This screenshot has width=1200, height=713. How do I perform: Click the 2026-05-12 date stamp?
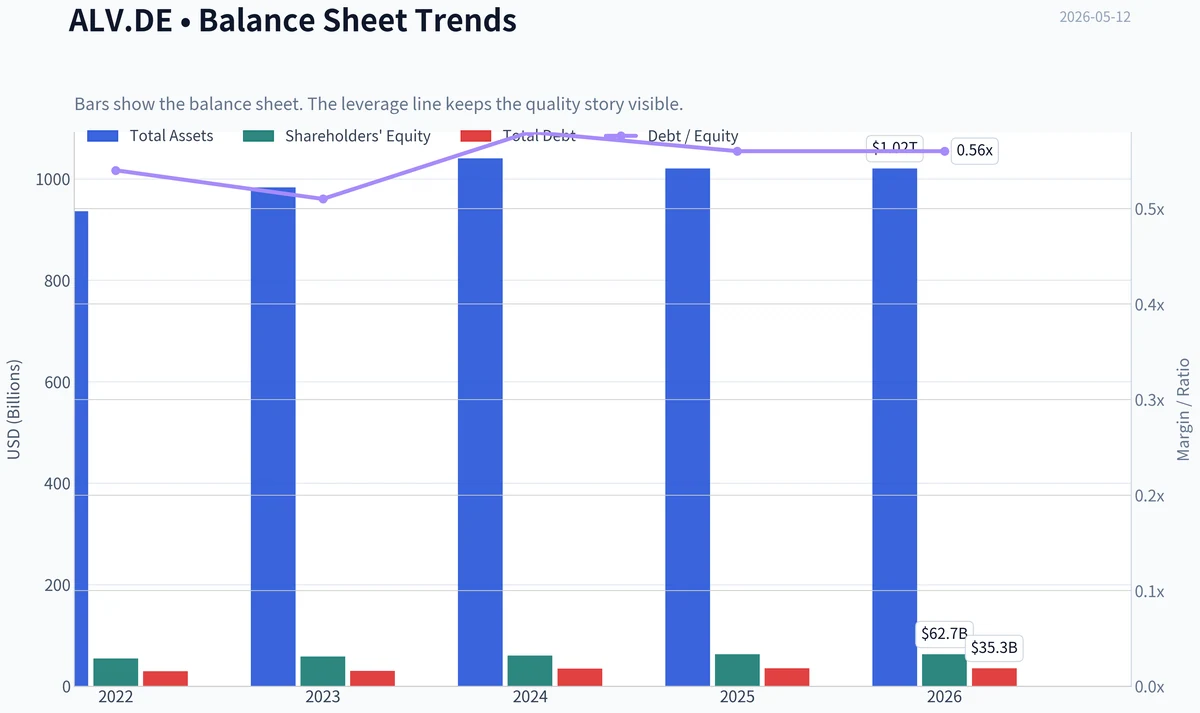[x=1095, y=17]
